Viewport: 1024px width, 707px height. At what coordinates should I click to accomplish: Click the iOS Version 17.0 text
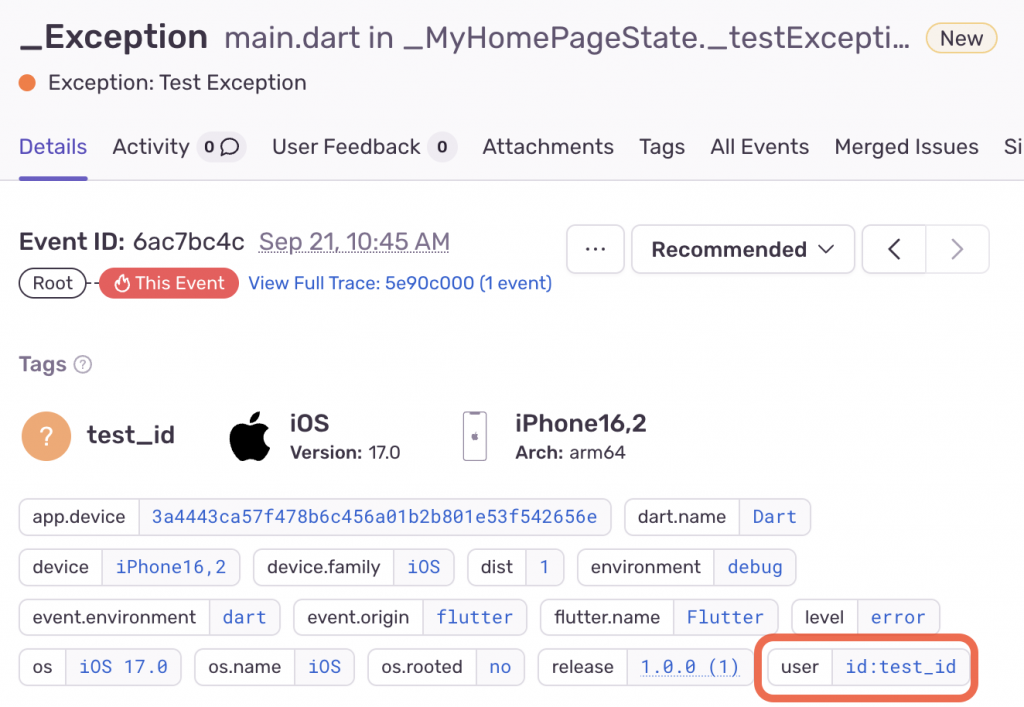click(x=345, y=453)
